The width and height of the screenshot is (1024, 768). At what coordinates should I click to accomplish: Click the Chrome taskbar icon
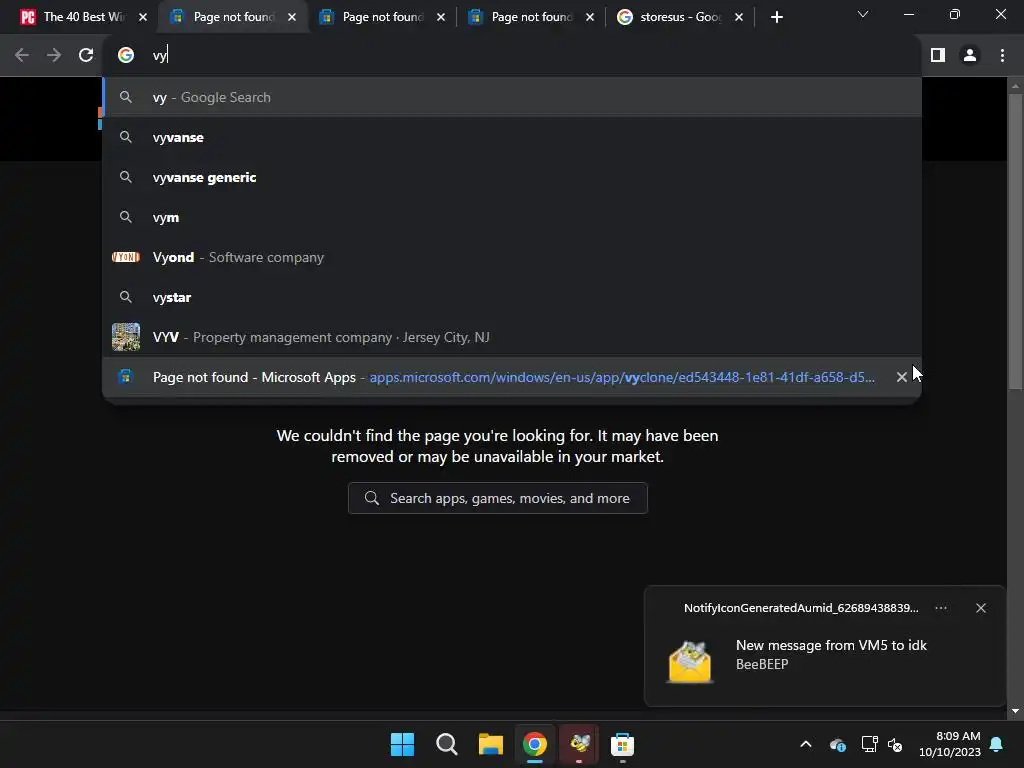(x=534, y=744)
